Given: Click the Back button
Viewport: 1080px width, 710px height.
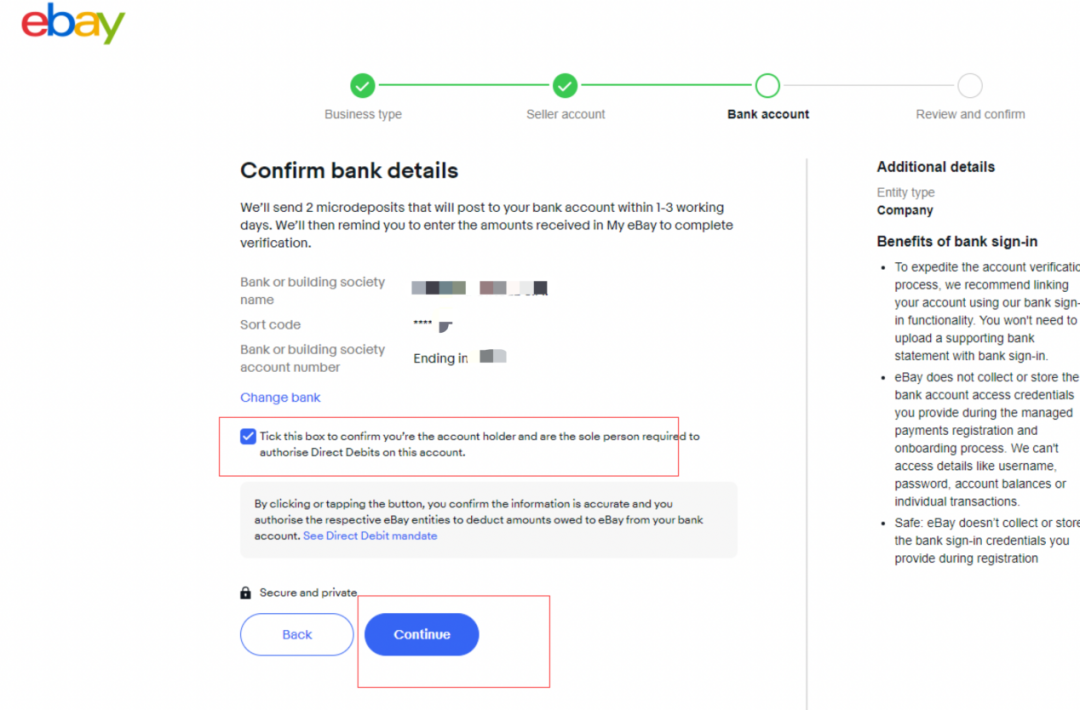Looking at the screenshot, I should (296, 634).
